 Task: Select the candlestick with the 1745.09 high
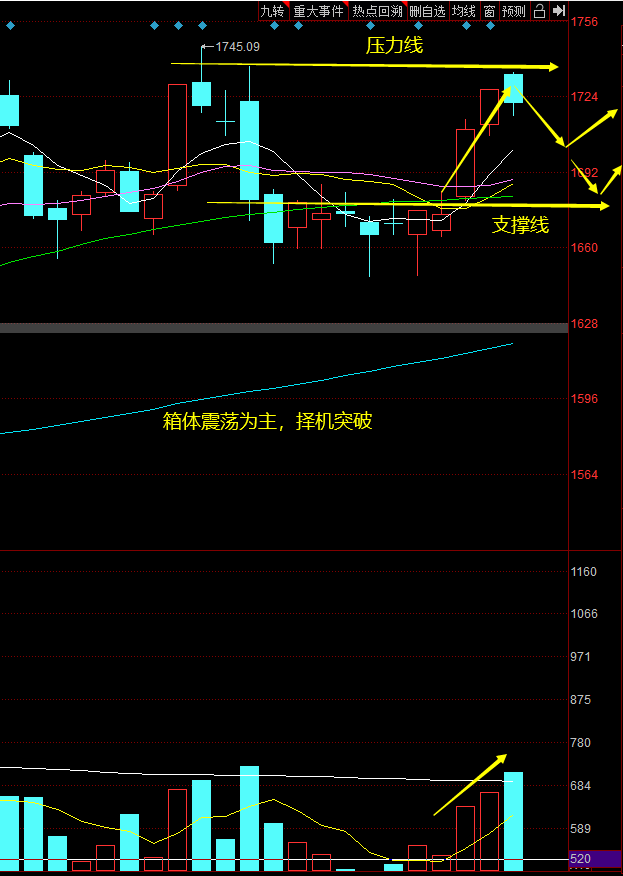coord(202,93)
